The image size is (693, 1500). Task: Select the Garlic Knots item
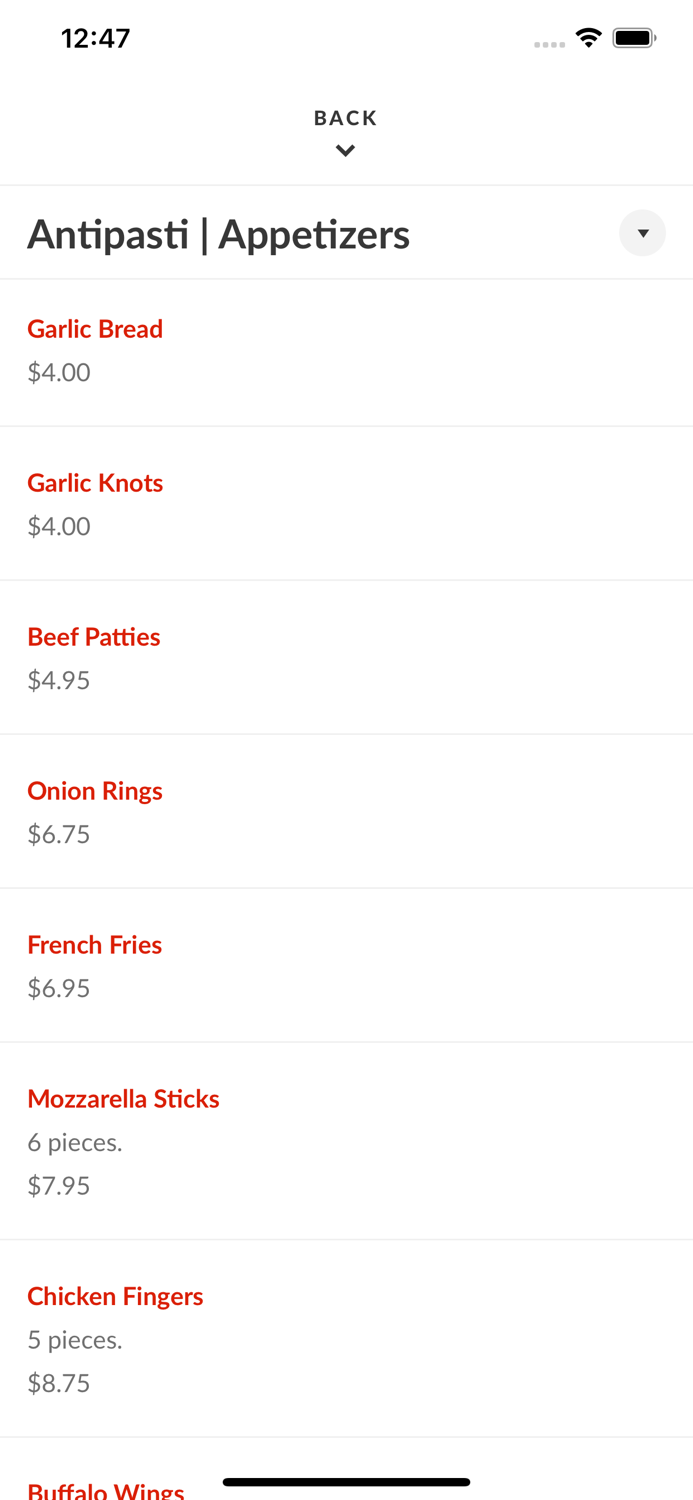95,483
